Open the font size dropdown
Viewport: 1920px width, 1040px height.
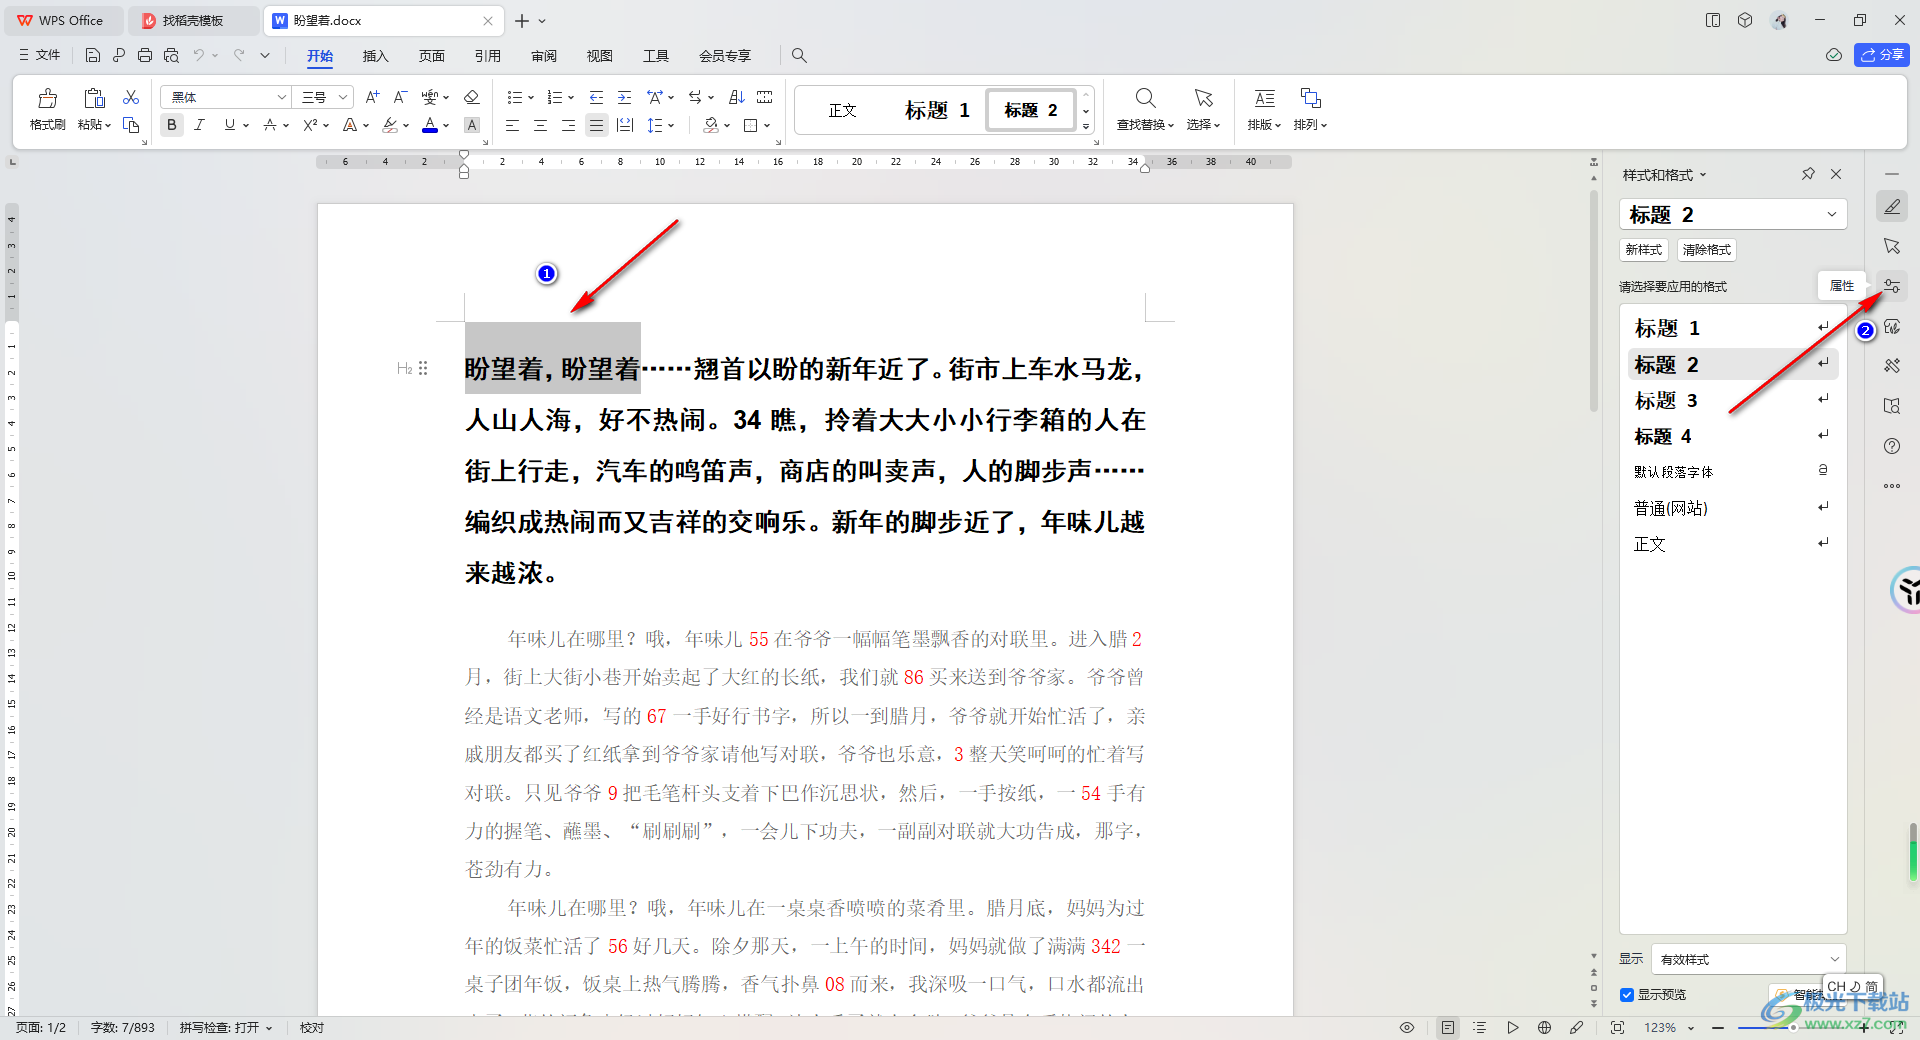click(x=342, y=97)
